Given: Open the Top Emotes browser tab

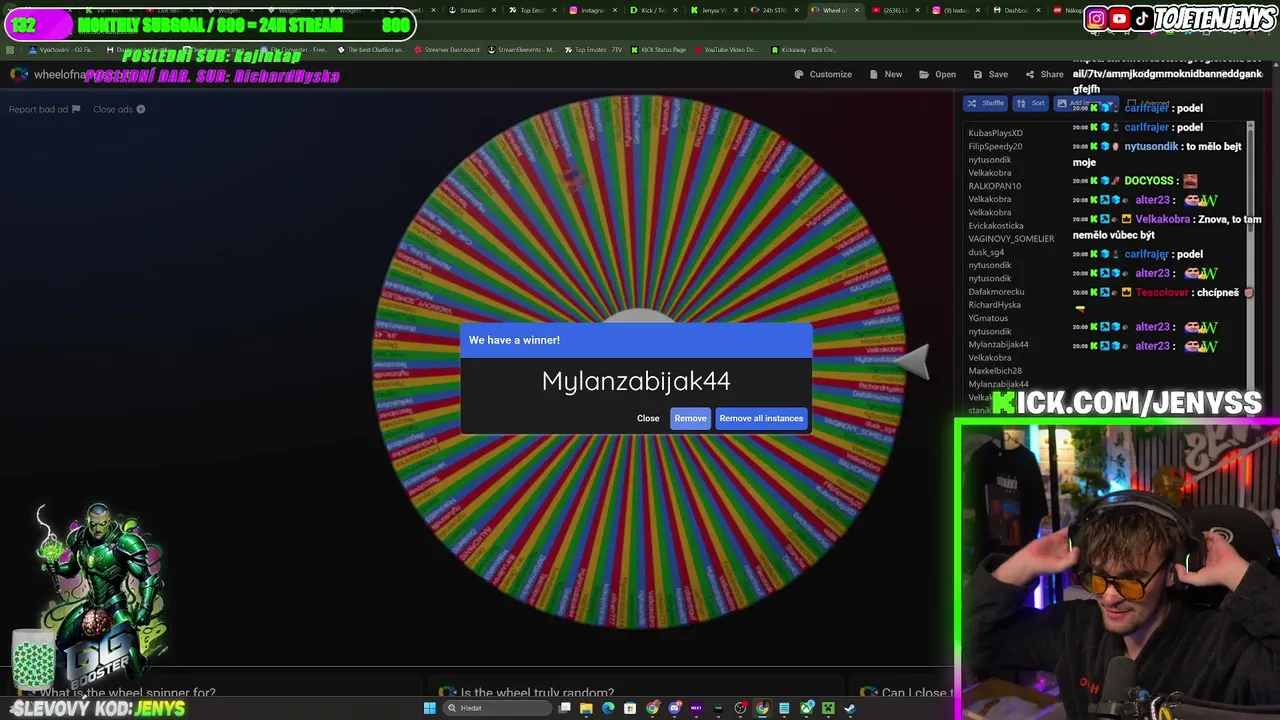Looking at the screenshot, I should pos(531,10).
